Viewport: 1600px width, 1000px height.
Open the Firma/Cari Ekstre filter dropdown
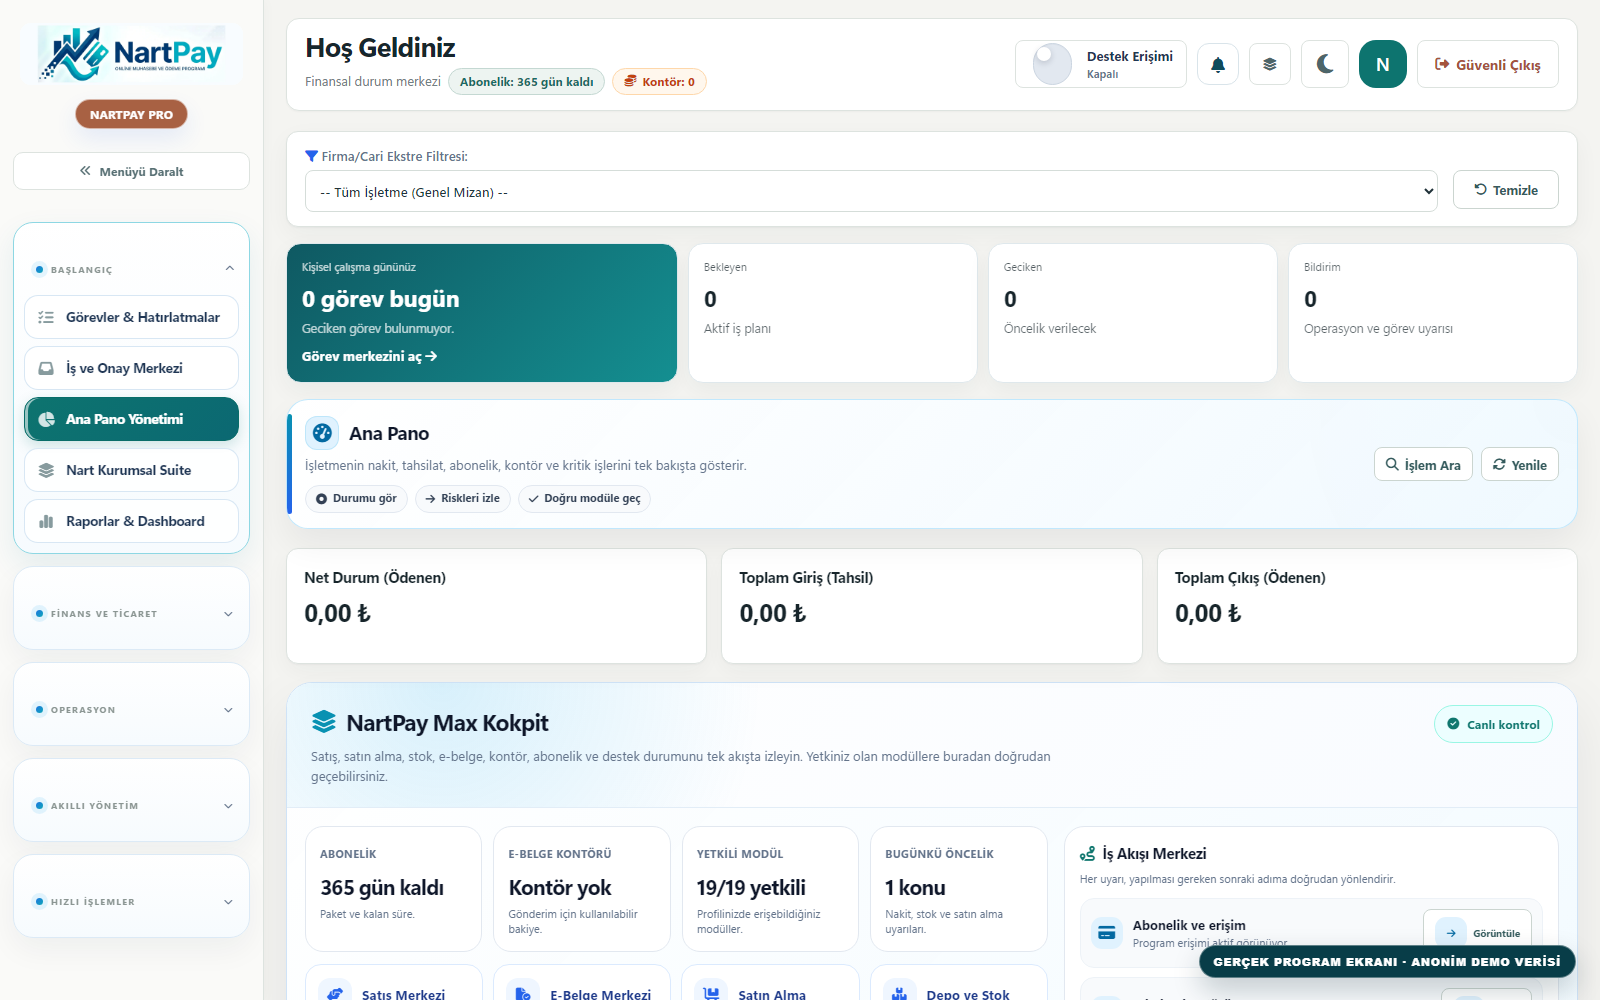pos(871,191)
